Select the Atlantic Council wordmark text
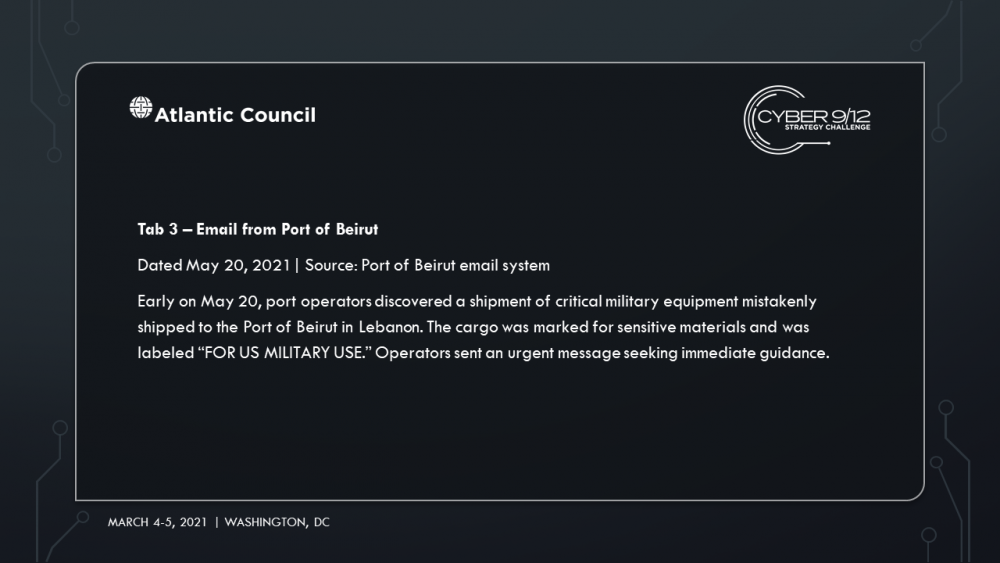The image size is (1000, 563). pos(235,115)
